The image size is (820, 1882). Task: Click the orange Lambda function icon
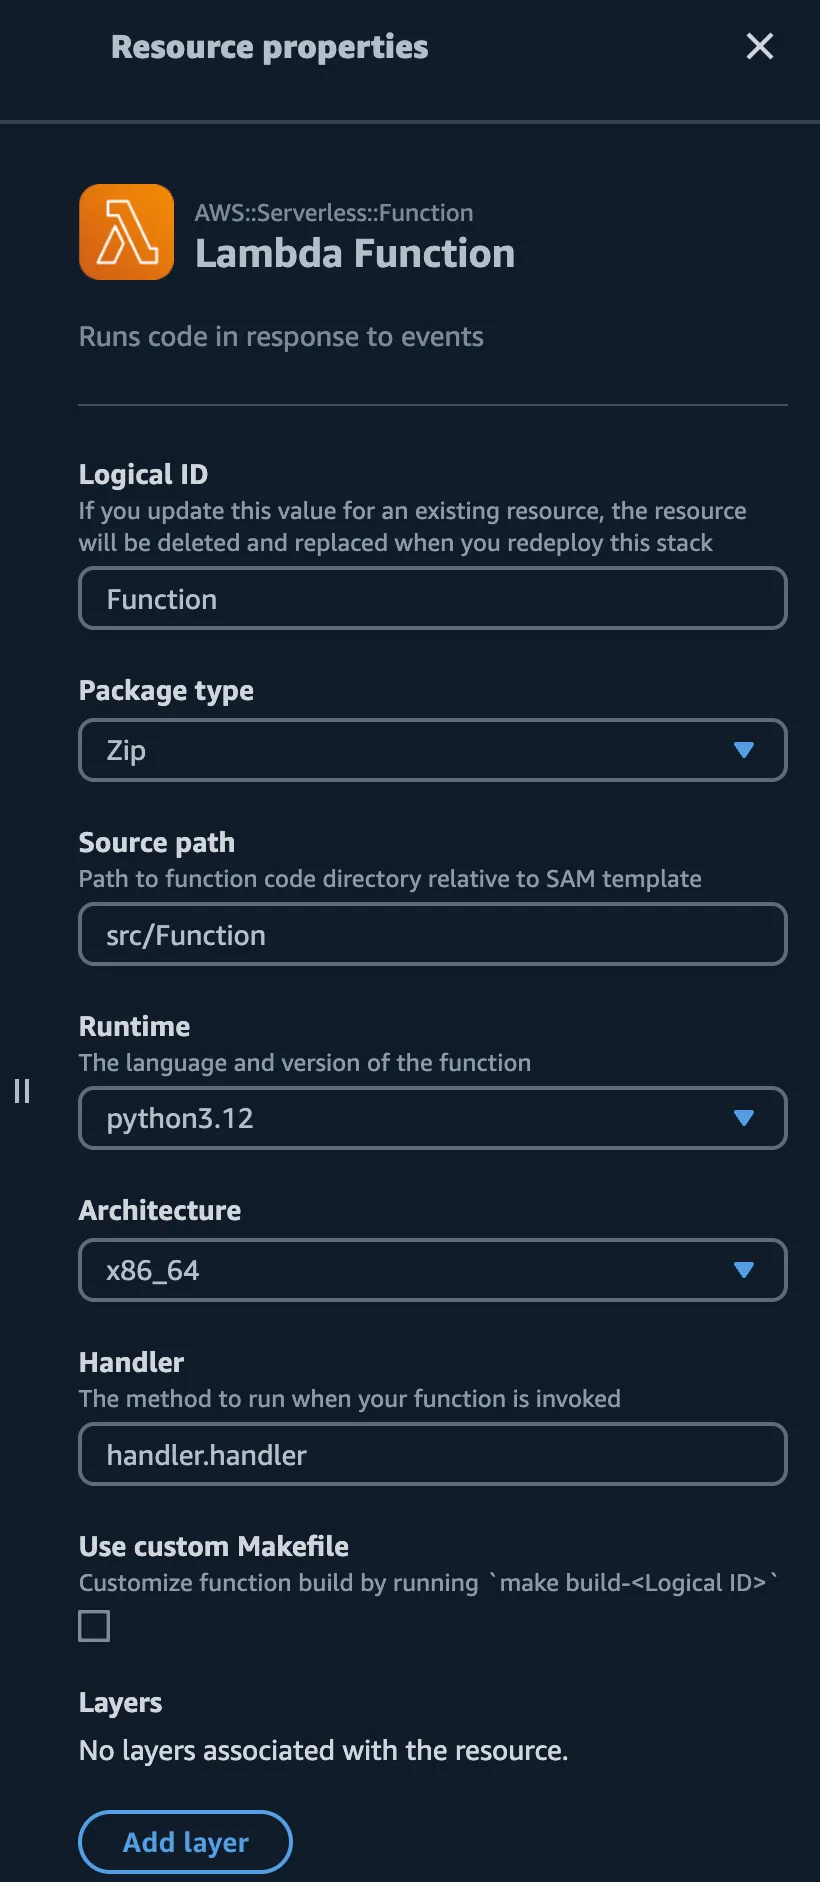pyautogui.click(x=126, y=232)
